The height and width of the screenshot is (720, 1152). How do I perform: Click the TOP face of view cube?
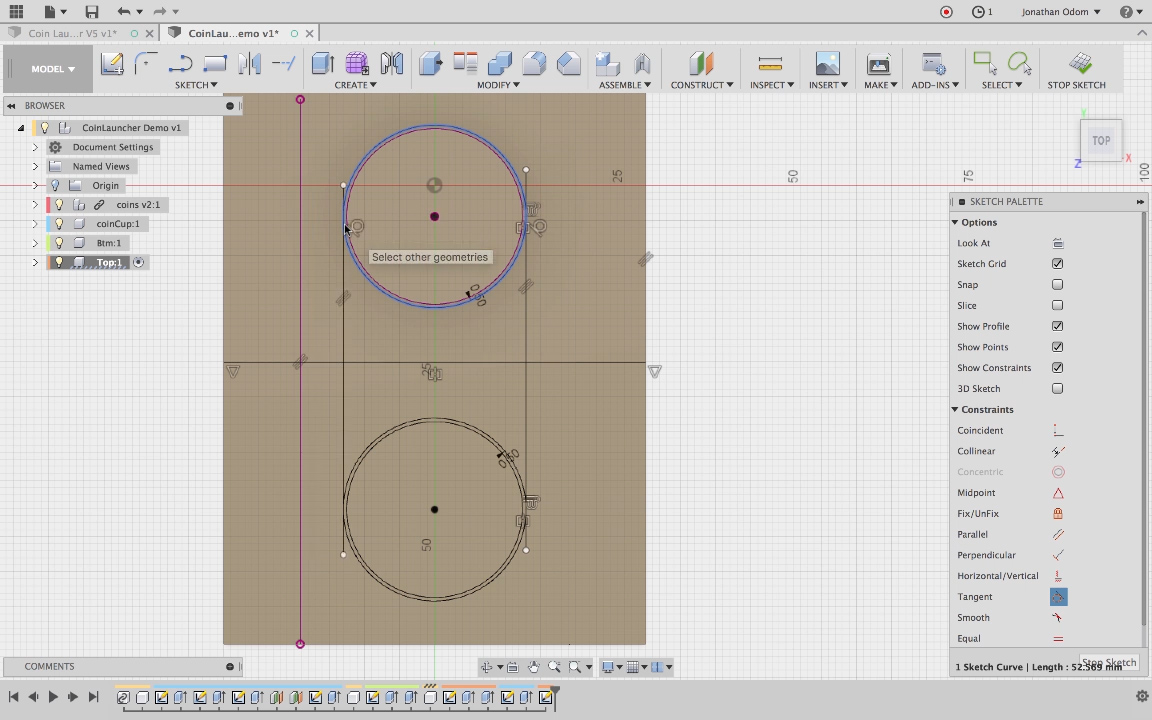click(x=1101, y=141)
